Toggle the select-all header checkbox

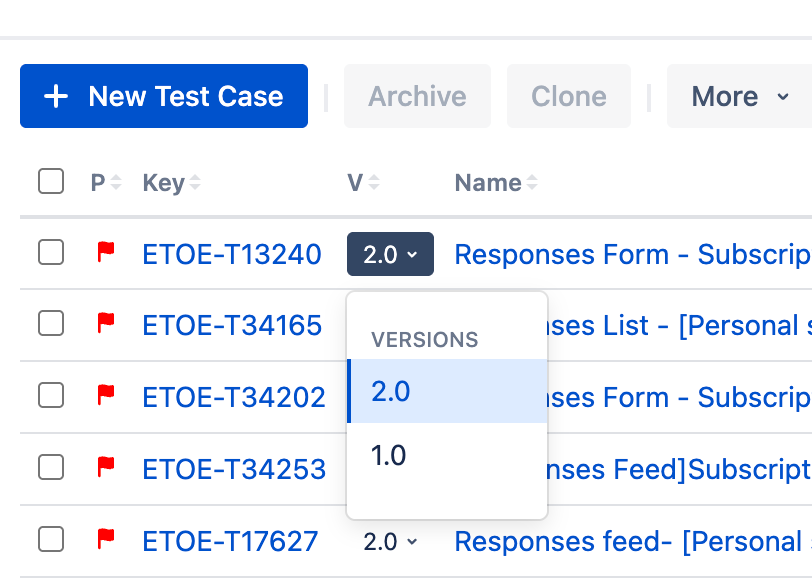[x=51, y=181]
